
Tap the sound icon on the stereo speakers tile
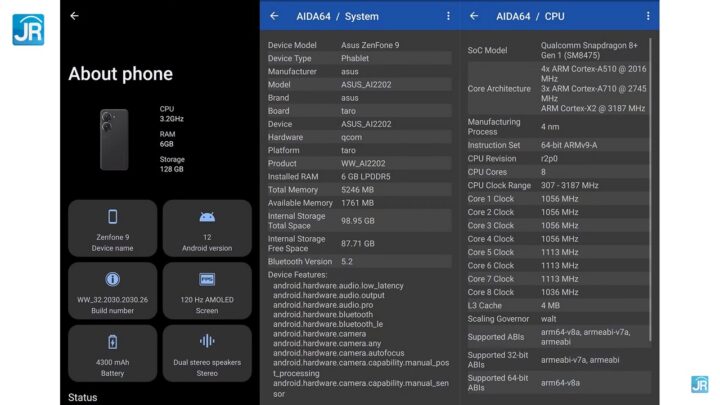point(207,342)
